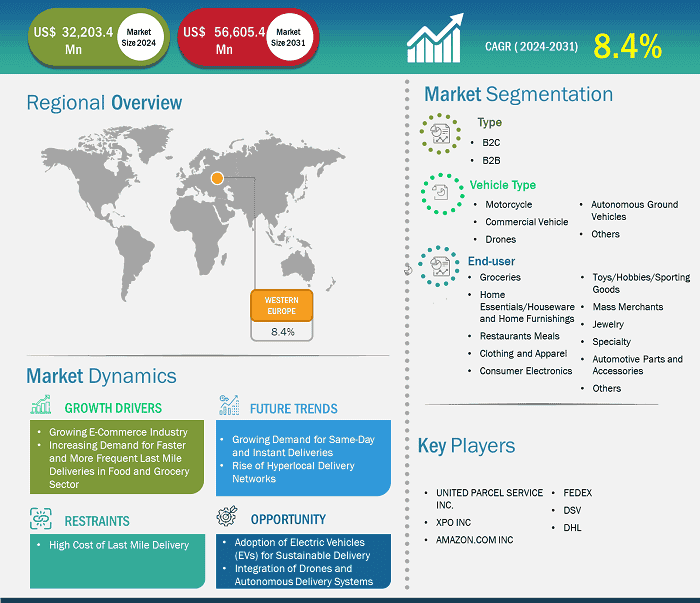The width and height of the screenshot is (700, 603).
Task: Click the OPPORTUNITY title
Action: click(288, 520)
